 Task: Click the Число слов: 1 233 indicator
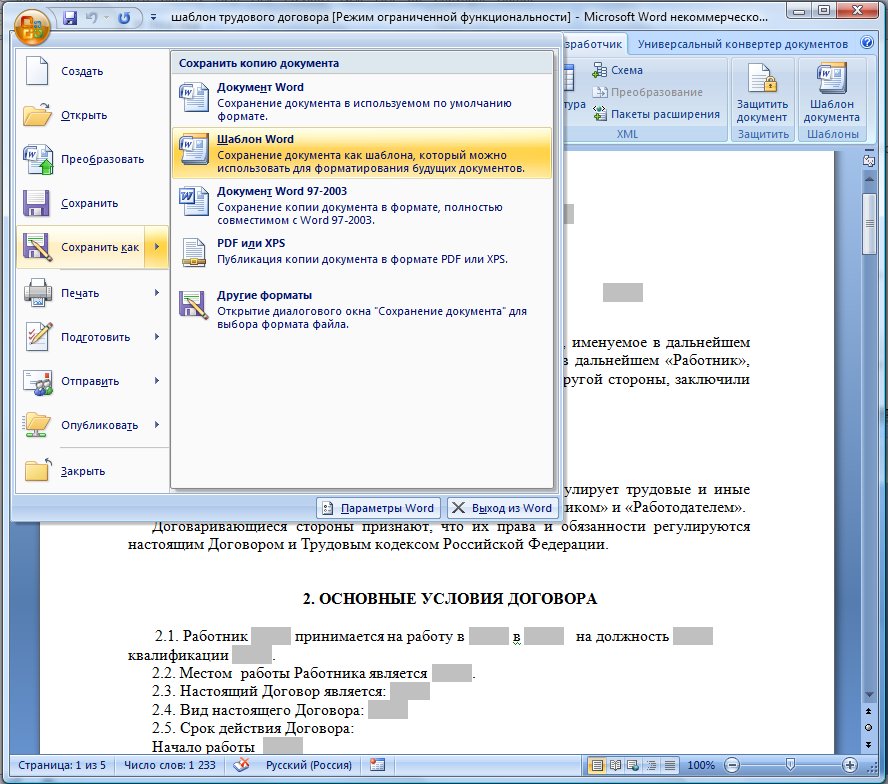pyautogui.click(x=169, y=765)
